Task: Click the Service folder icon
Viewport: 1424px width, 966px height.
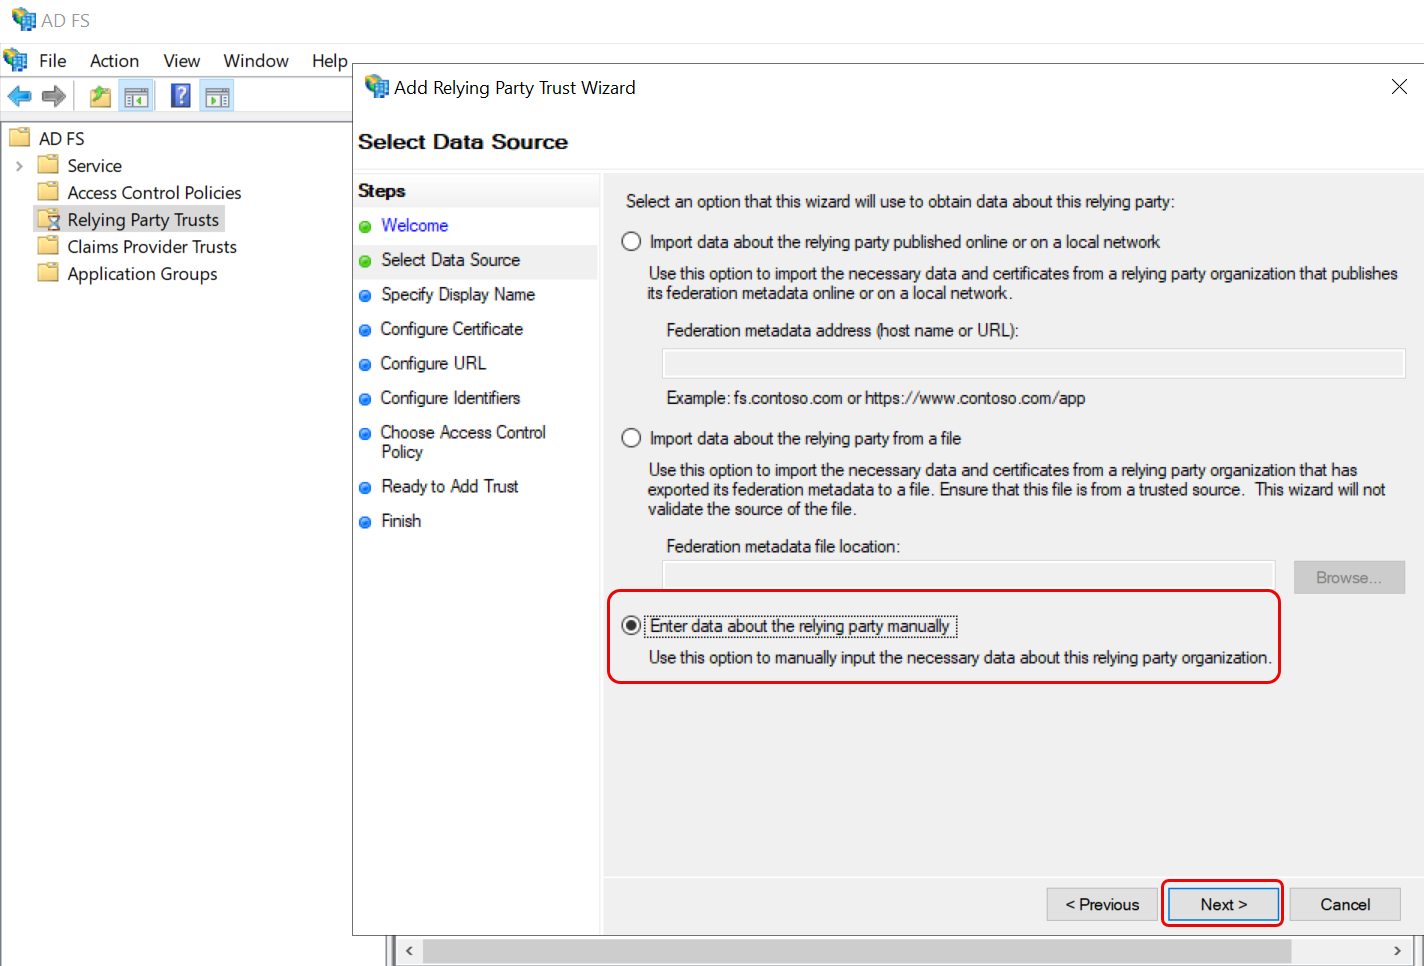Action: coord(48,164)
